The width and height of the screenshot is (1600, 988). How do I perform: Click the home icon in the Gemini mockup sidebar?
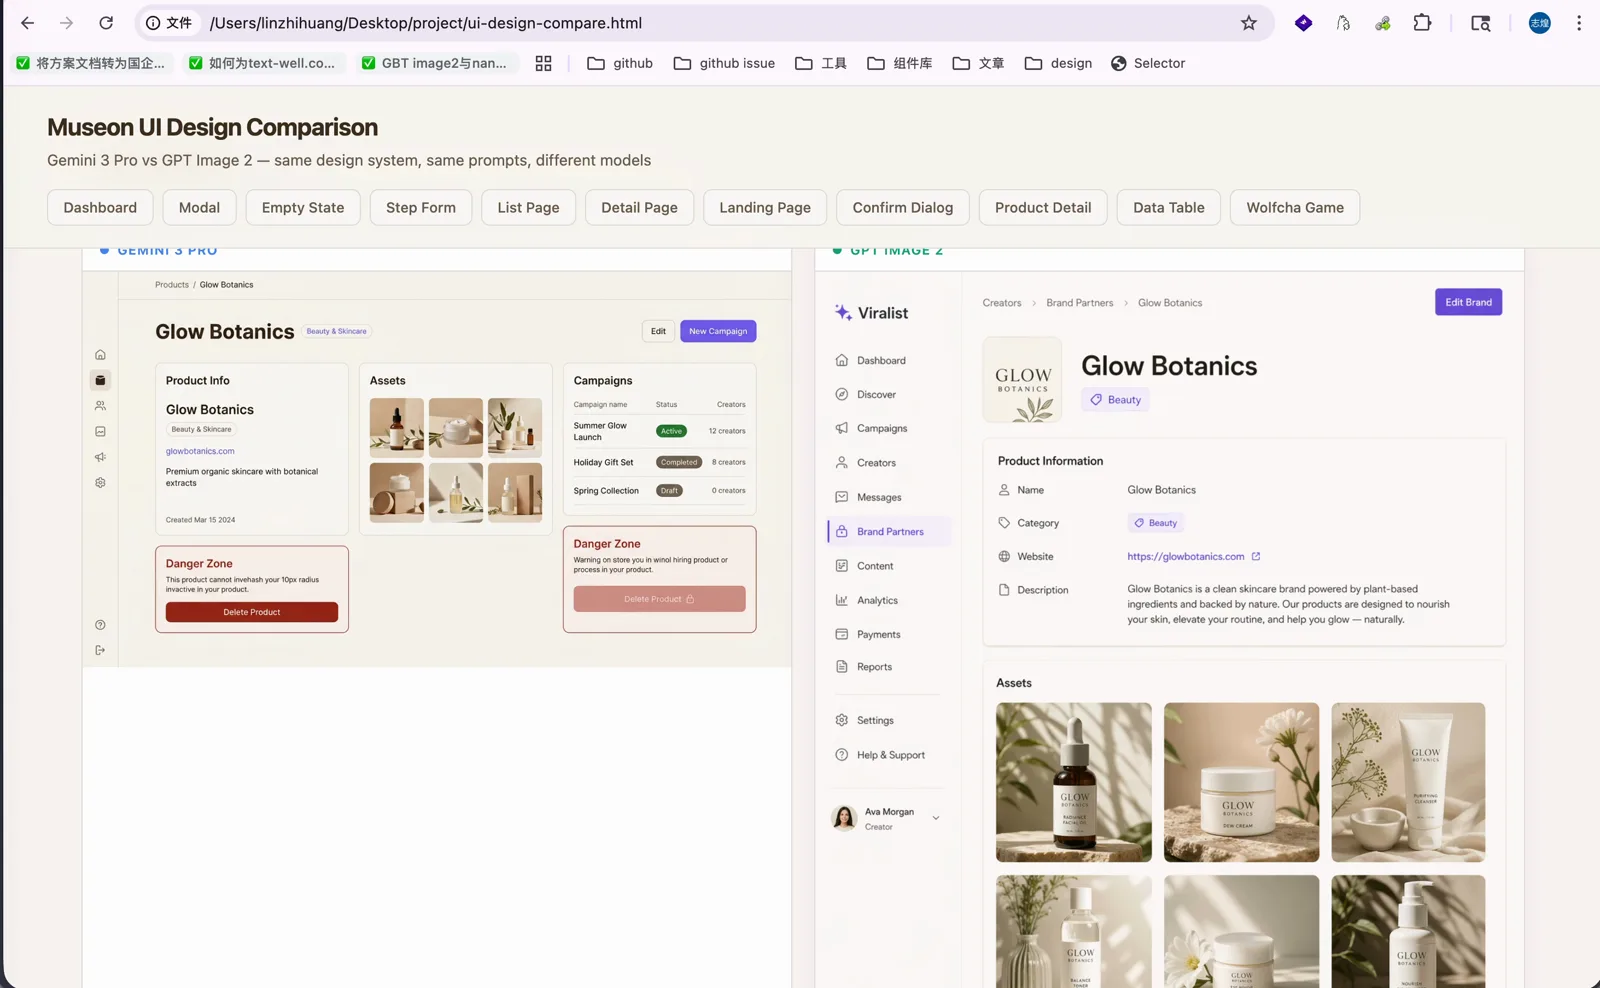[x=100, y=355]
